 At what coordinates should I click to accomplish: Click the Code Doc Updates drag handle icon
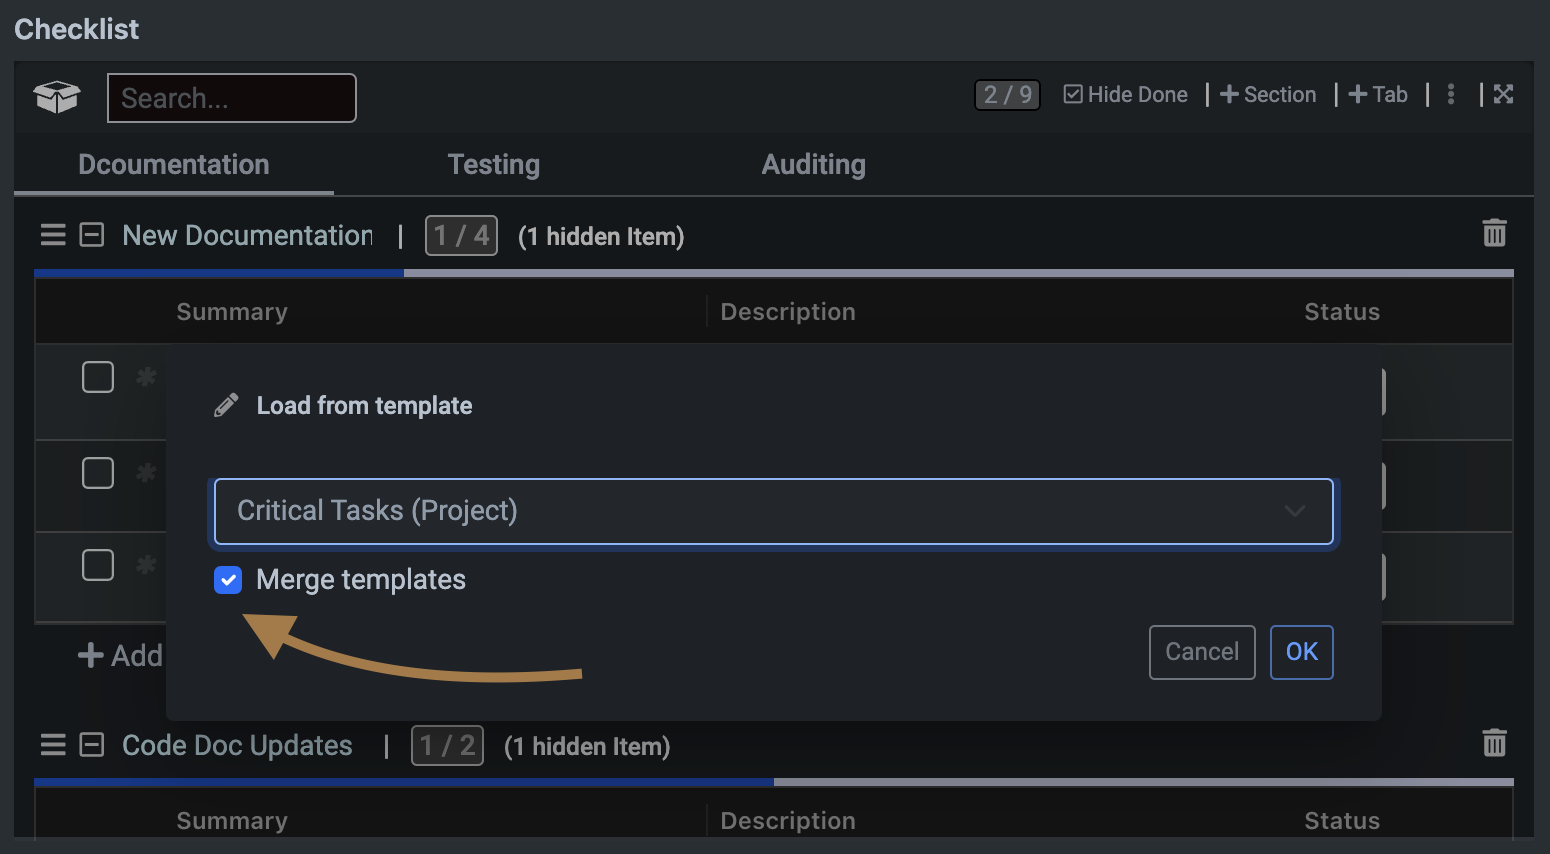click(53, 745)
